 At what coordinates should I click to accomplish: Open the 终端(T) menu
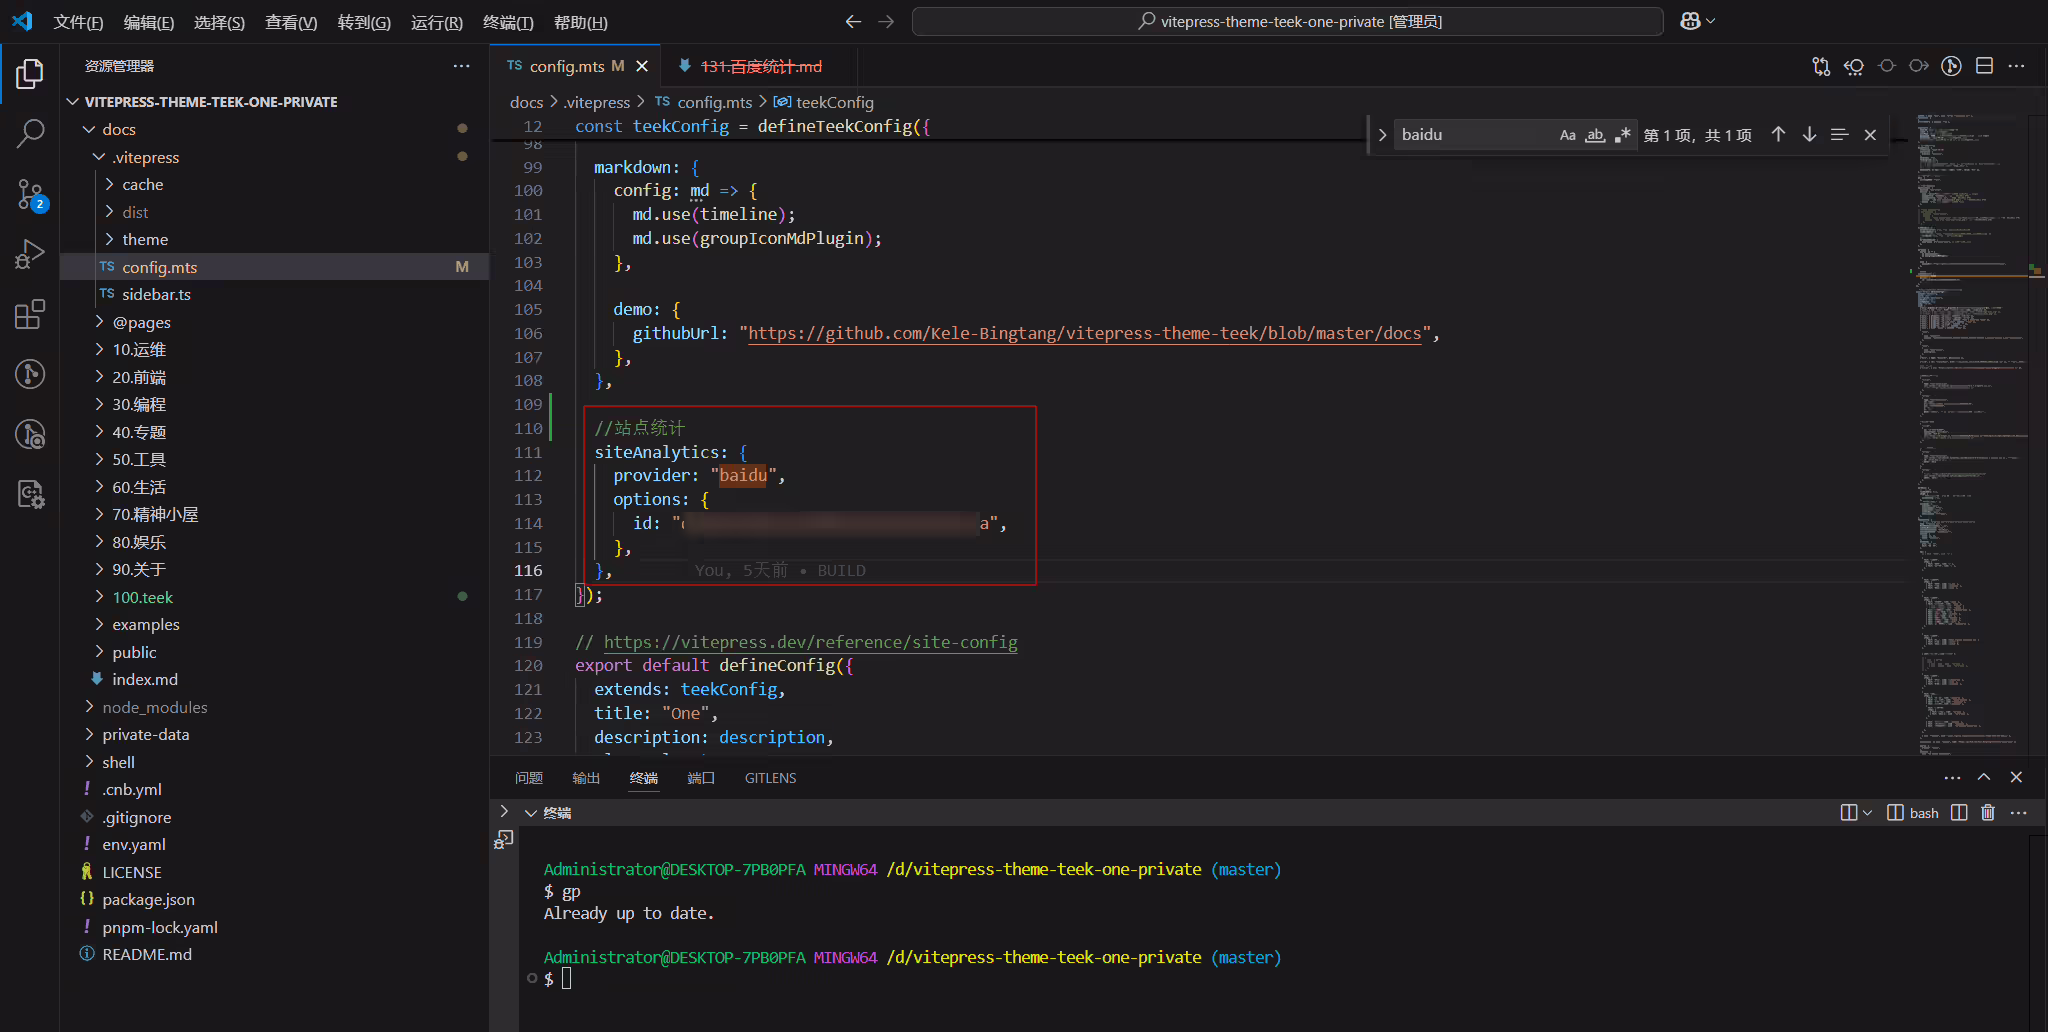[508, 22]
